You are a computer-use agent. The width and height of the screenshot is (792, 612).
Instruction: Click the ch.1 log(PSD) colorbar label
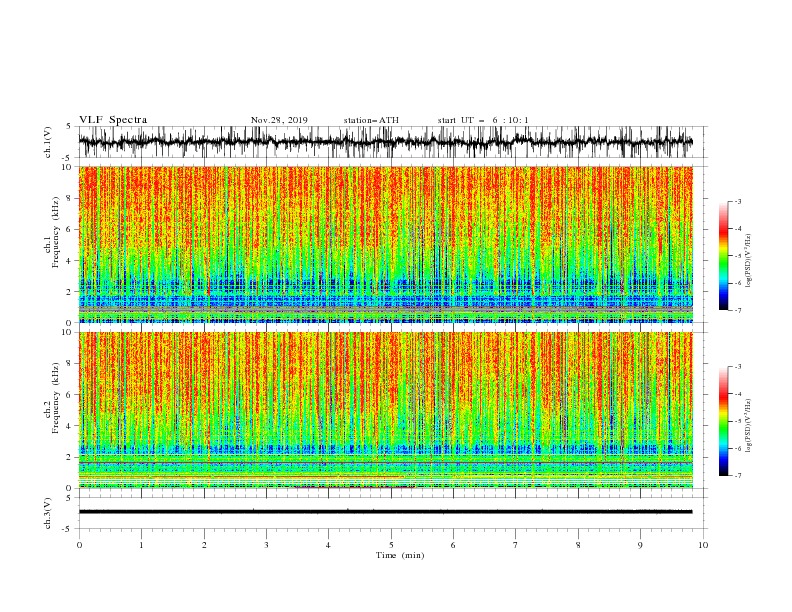click(x=749, y=261)
